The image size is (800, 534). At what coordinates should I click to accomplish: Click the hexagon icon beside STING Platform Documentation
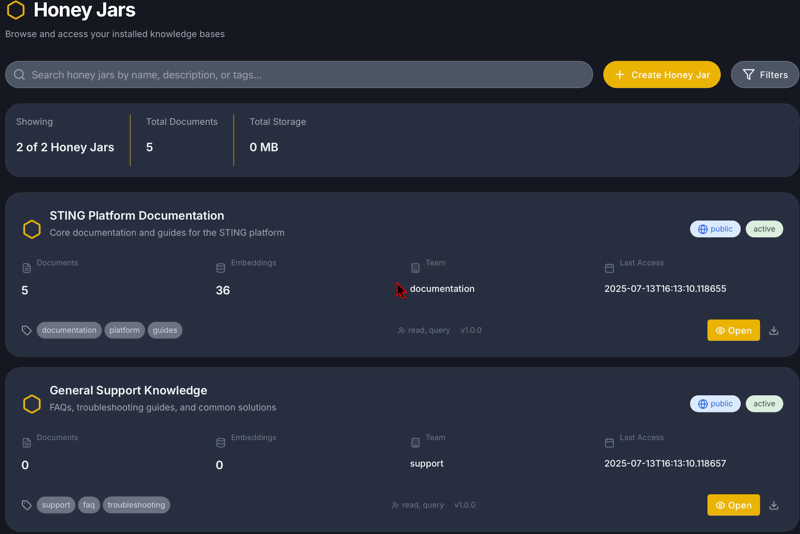(x=32, y=229)
